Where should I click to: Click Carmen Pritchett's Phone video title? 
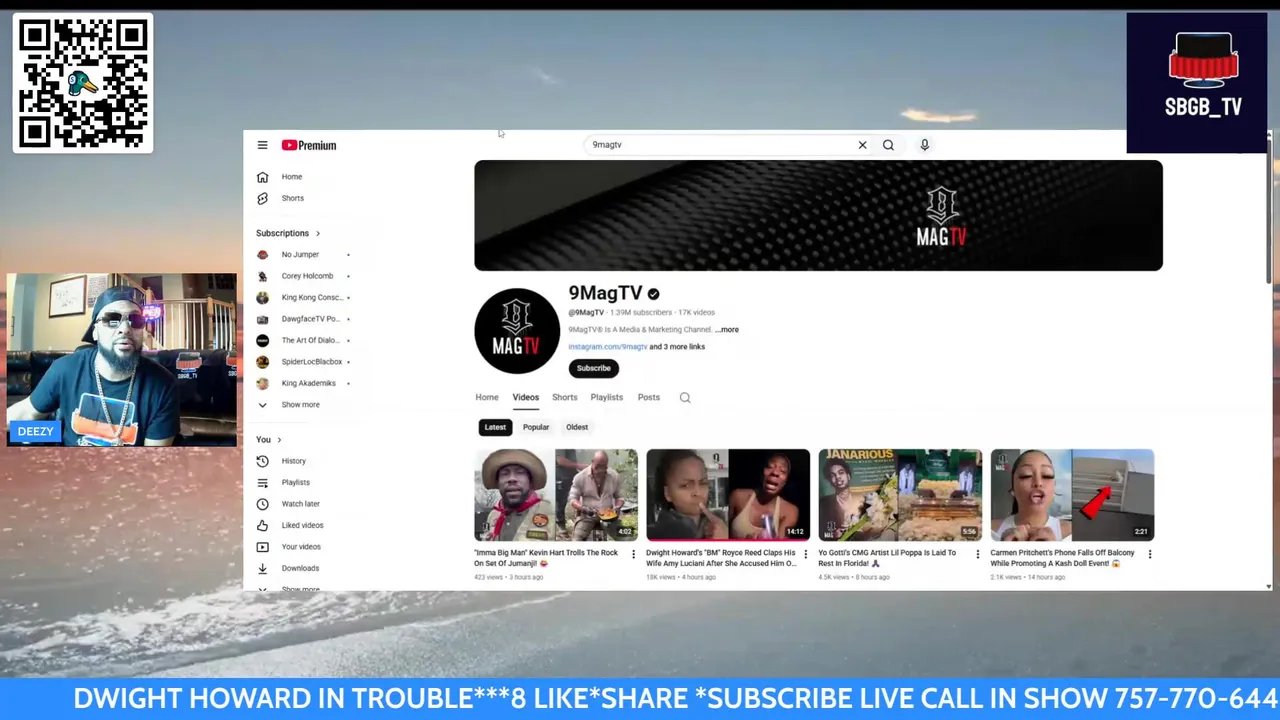click(1062, 558)
